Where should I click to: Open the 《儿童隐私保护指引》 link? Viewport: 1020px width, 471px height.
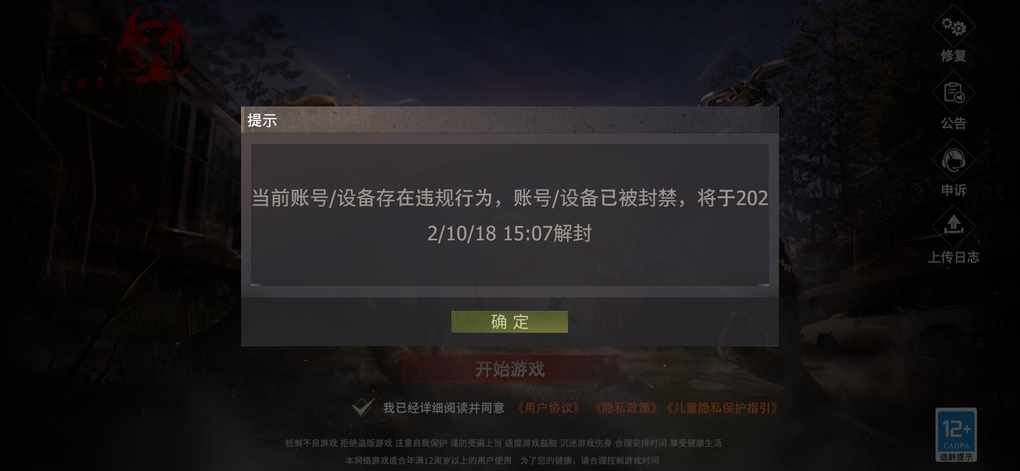tap(721, 408)
